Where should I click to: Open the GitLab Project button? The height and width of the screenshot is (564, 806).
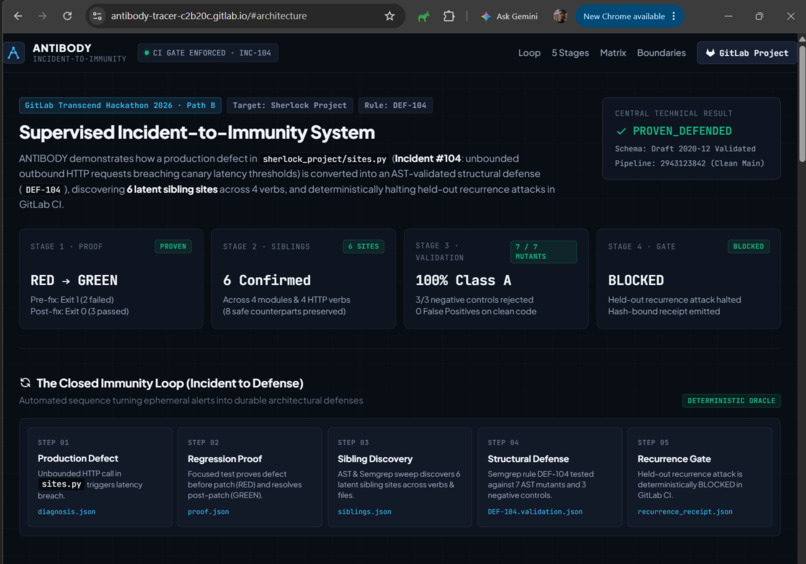click(746, 53)
